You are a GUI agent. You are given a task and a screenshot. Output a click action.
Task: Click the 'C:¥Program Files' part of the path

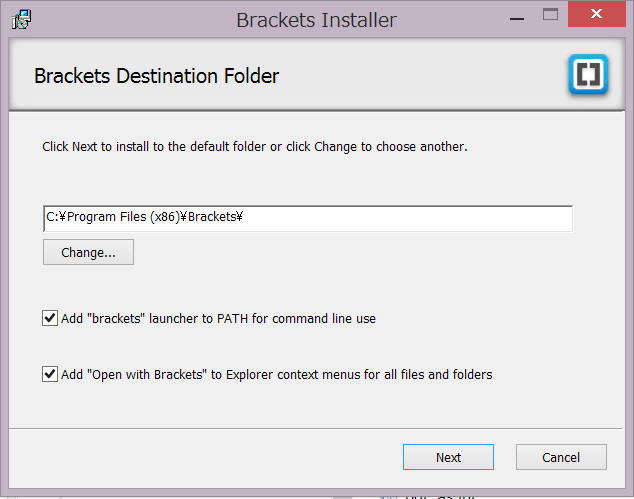96,217
